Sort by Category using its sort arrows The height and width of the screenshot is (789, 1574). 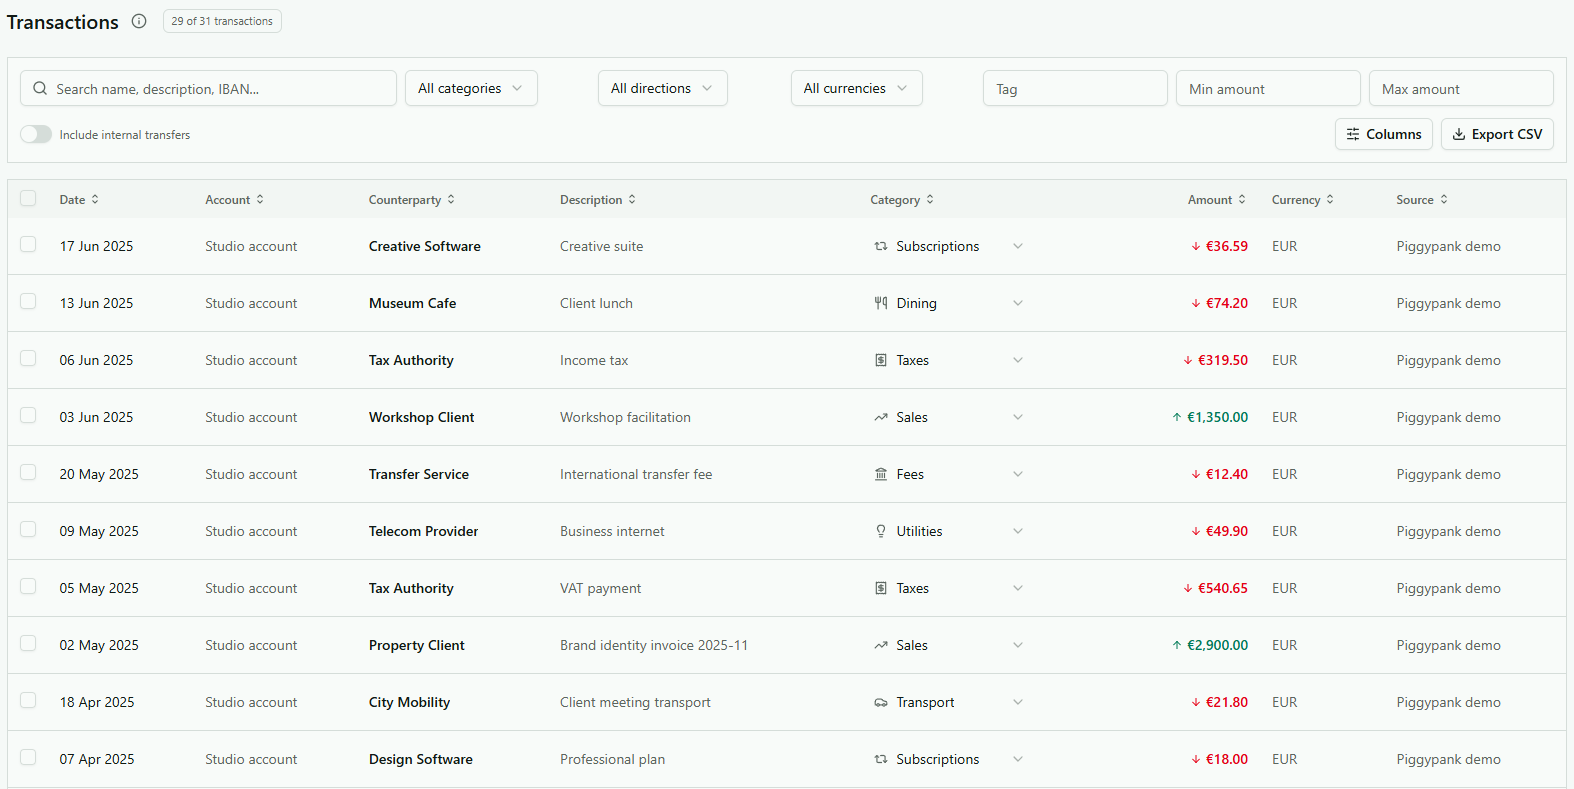click(x=930, y=199)
